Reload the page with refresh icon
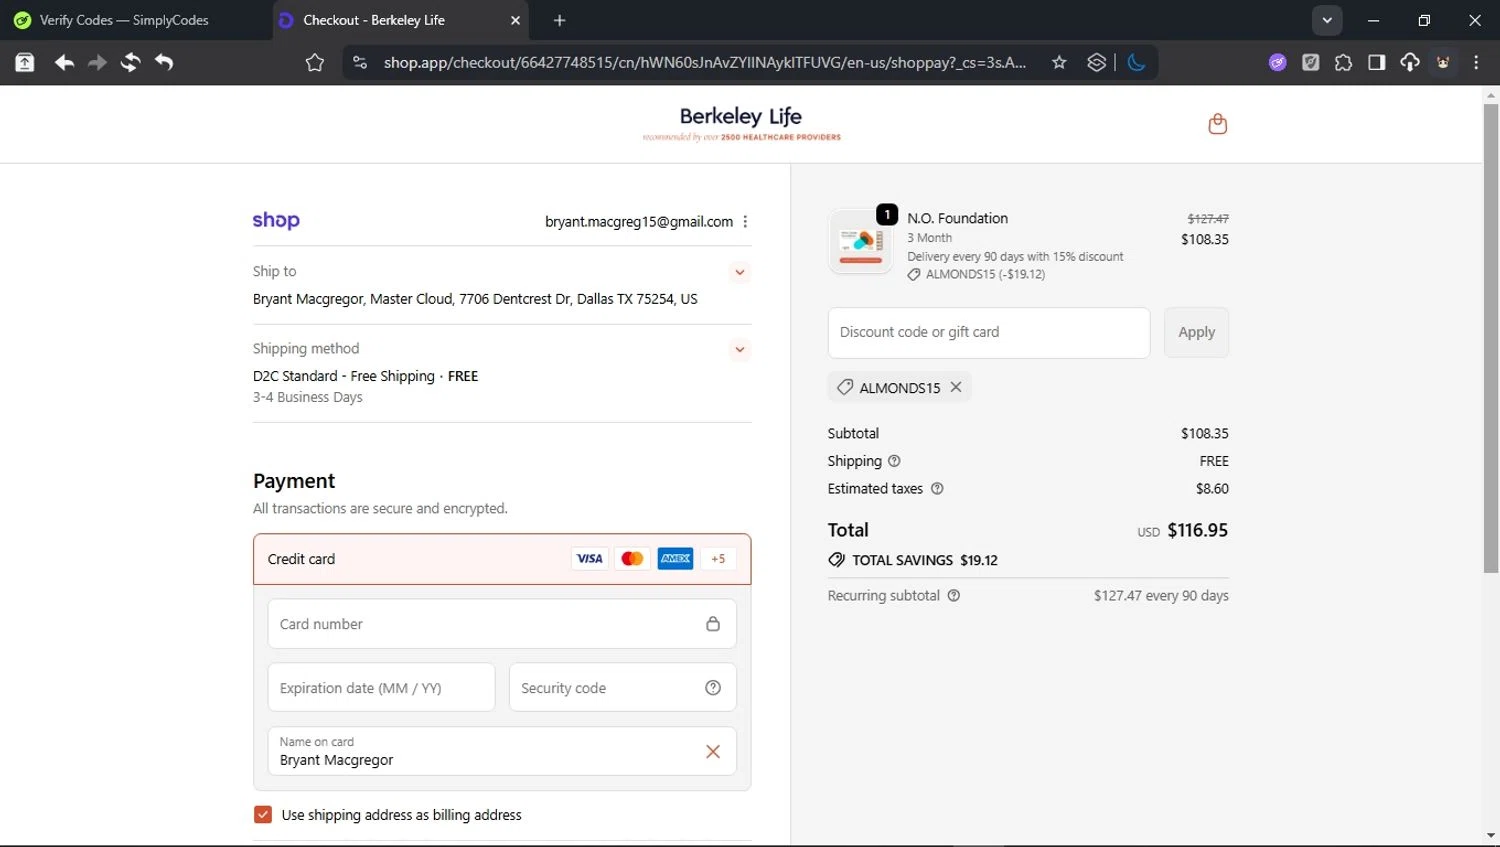 pyautogui.click(x=131, y=63)
